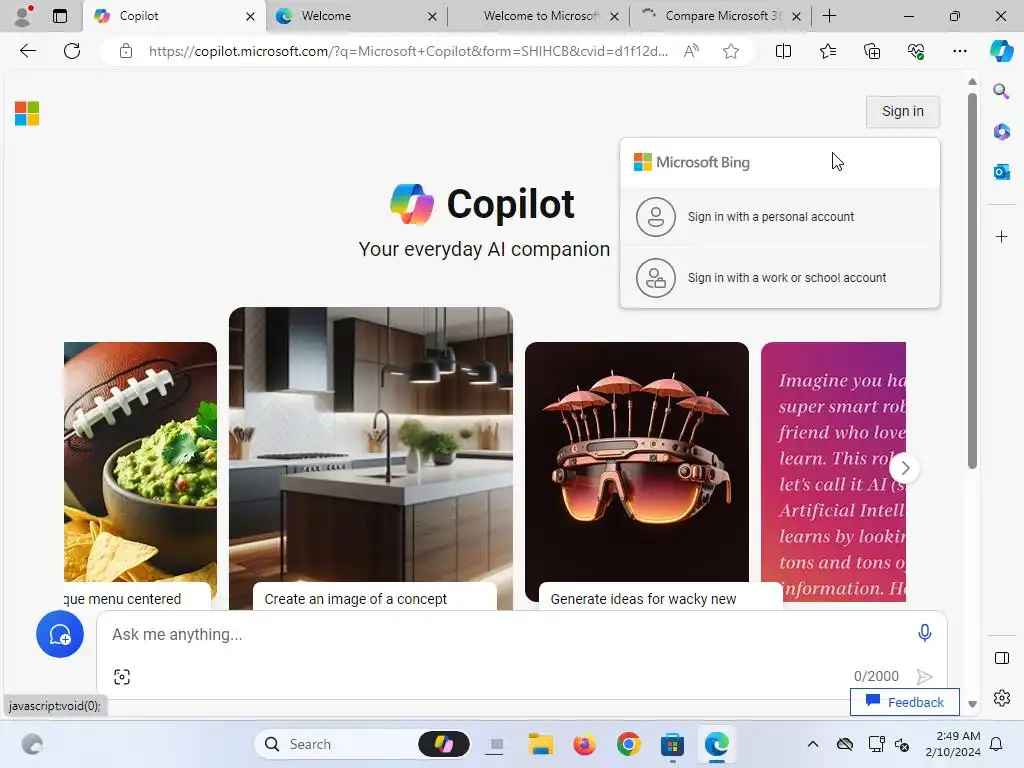
Task: Open Edge Settings and more menu
Action: [x=959, y=51]
